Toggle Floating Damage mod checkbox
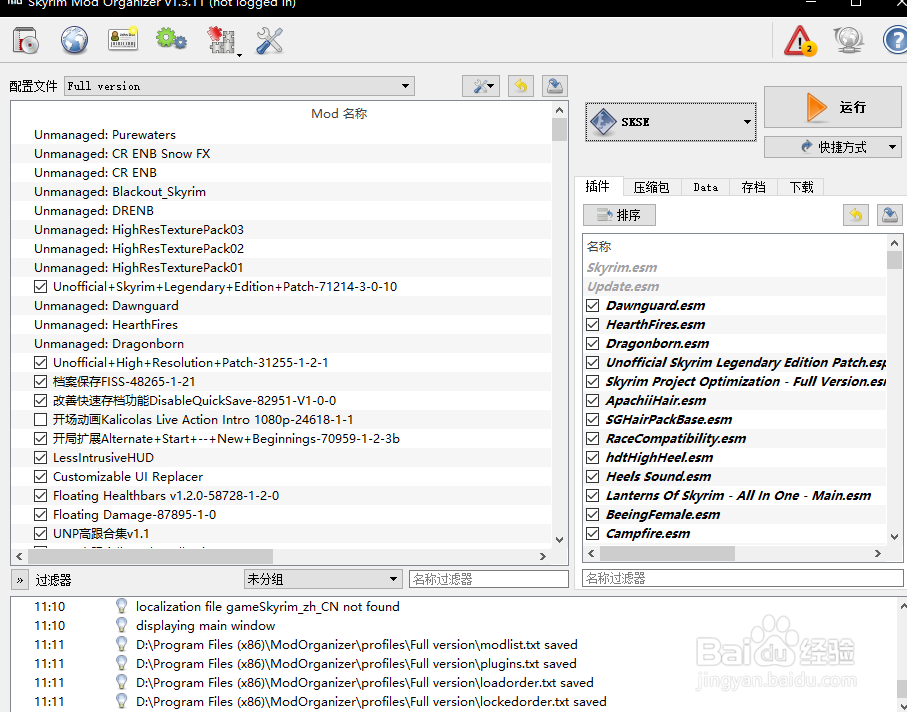 (x=40, y=514)
